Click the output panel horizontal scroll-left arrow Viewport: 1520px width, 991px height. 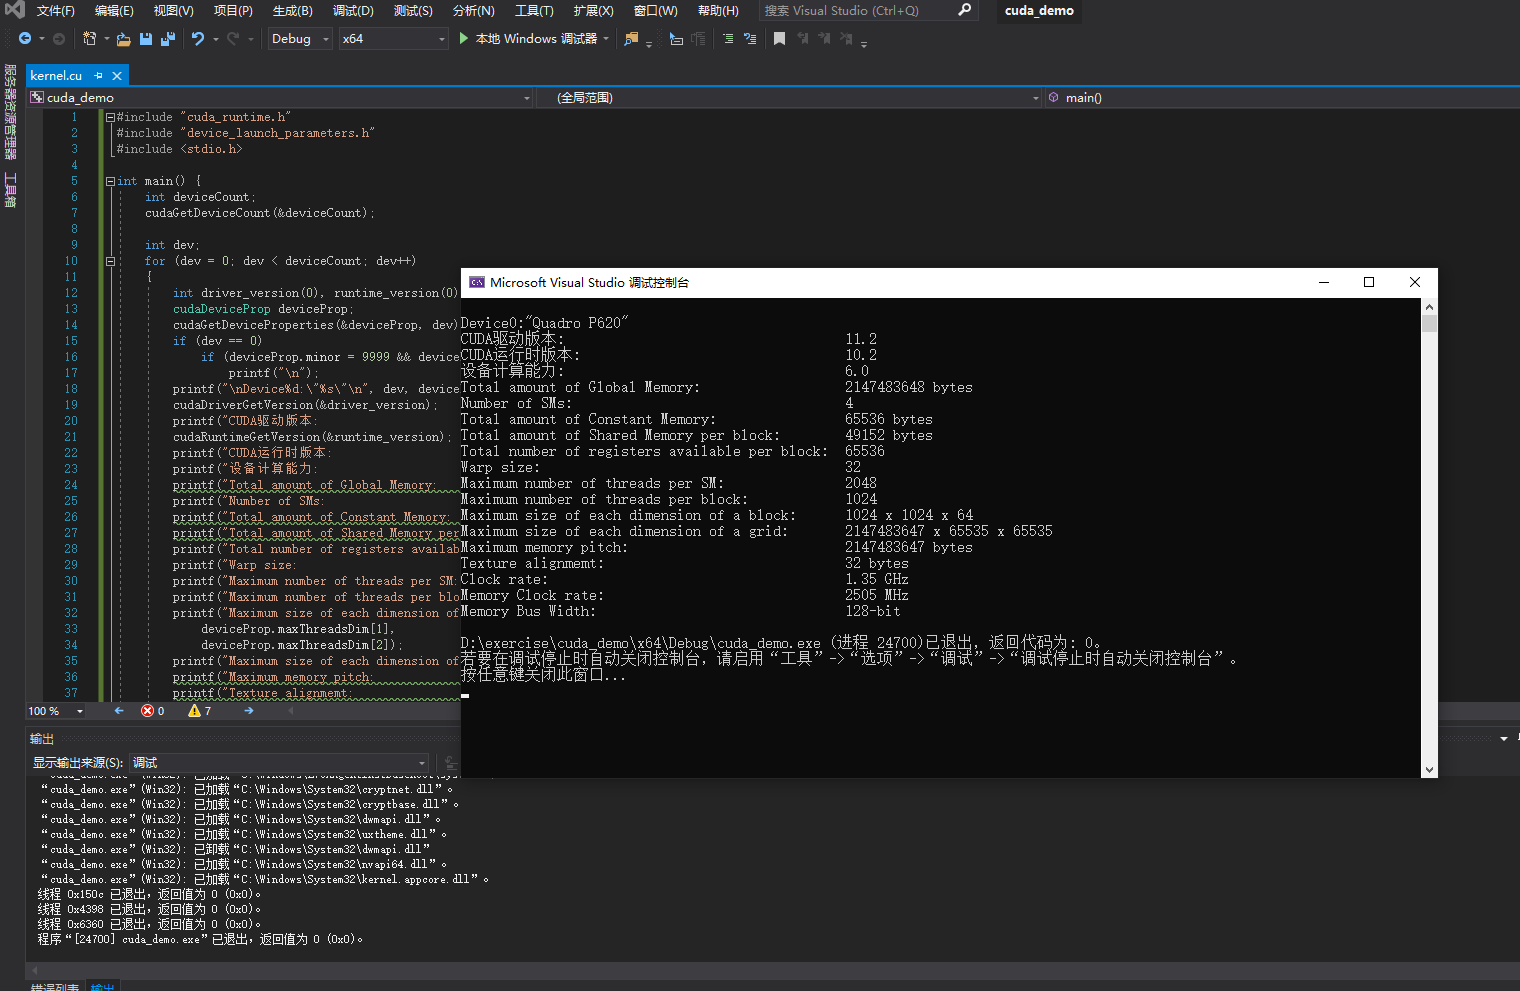(34, 970)
